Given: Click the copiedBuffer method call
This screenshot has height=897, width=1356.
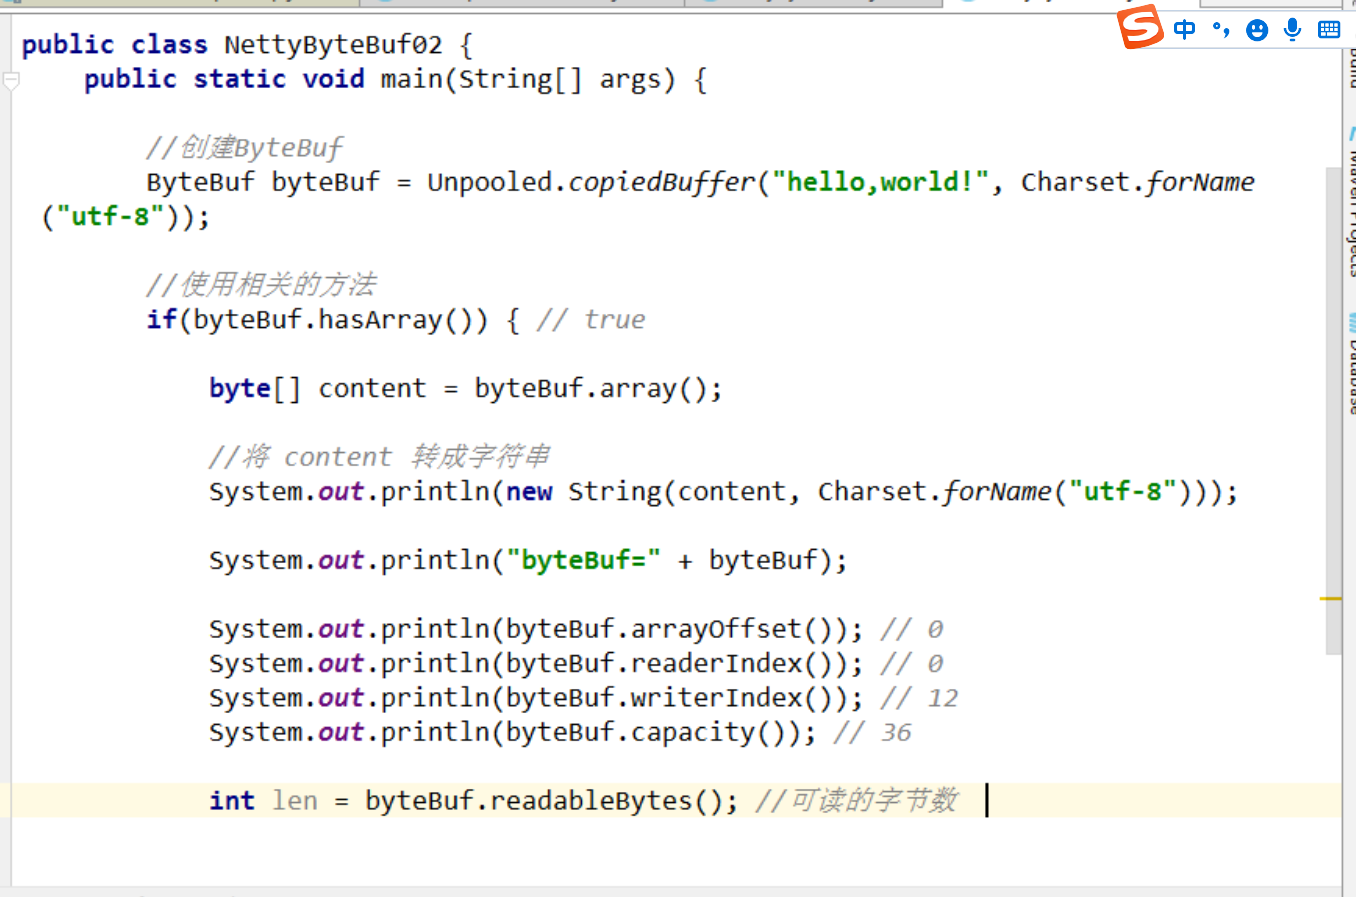Looking at the screenshot, I should pos(662,182).
